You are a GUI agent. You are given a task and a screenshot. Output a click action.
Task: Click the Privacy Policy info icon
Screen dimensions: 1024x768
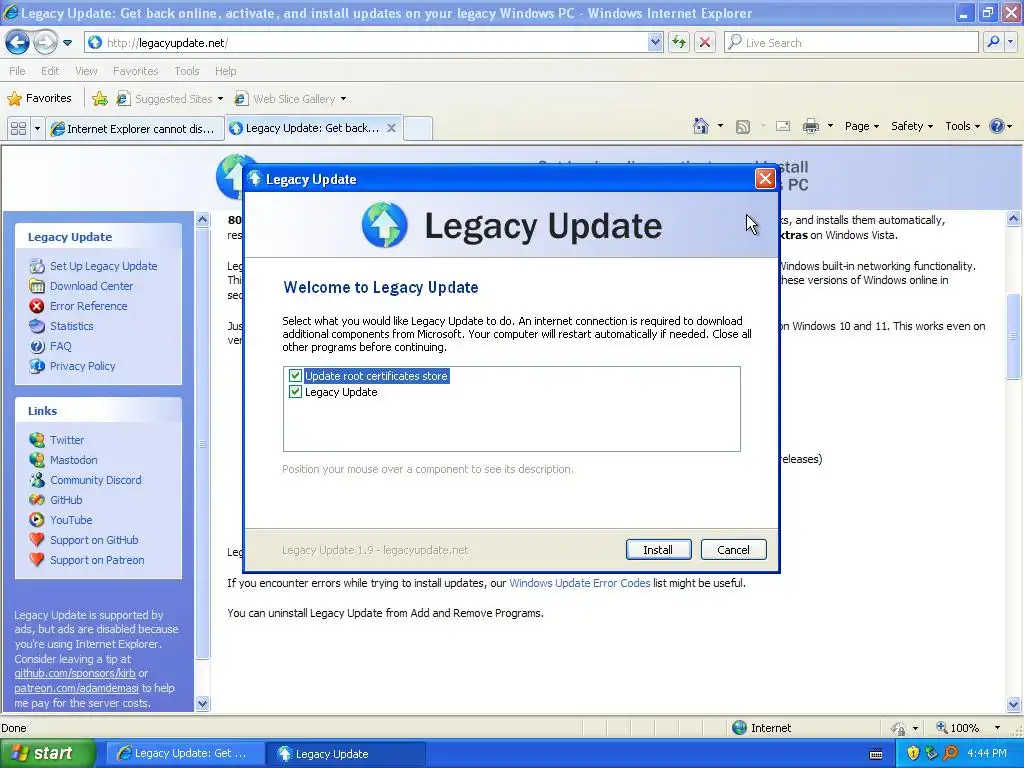click(x=37, y=366)
